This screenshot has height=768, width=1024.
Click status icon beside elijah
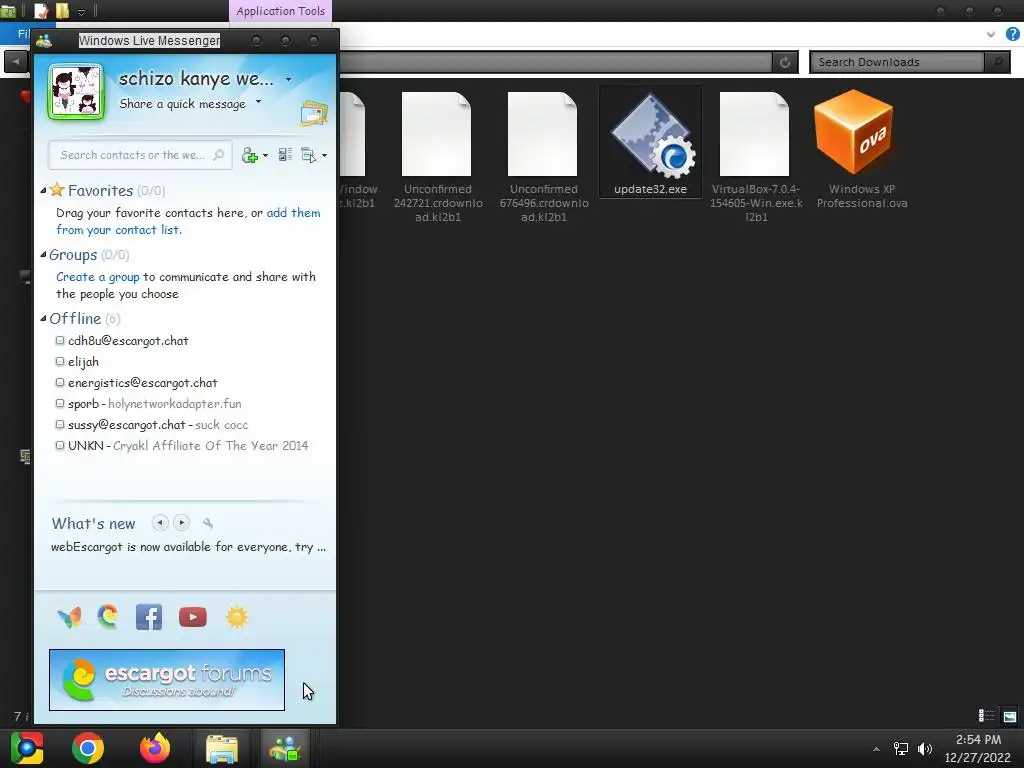click(60, 361)
